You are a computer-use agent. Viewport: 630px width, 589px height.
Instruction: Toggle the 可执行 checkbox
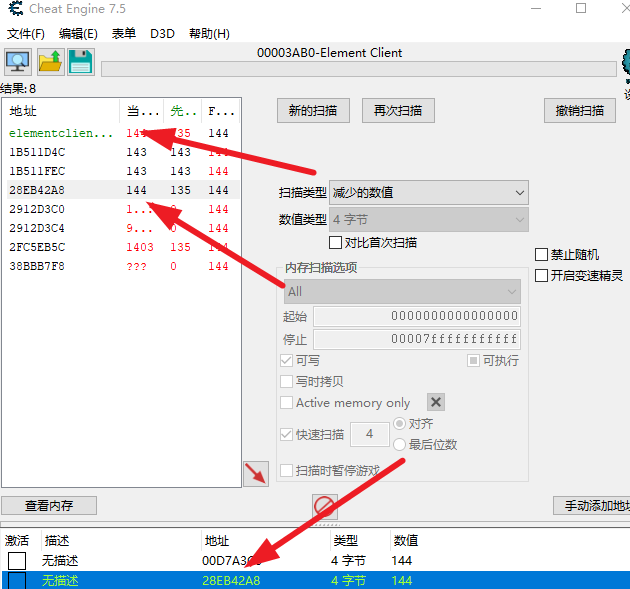coord(473,360)
